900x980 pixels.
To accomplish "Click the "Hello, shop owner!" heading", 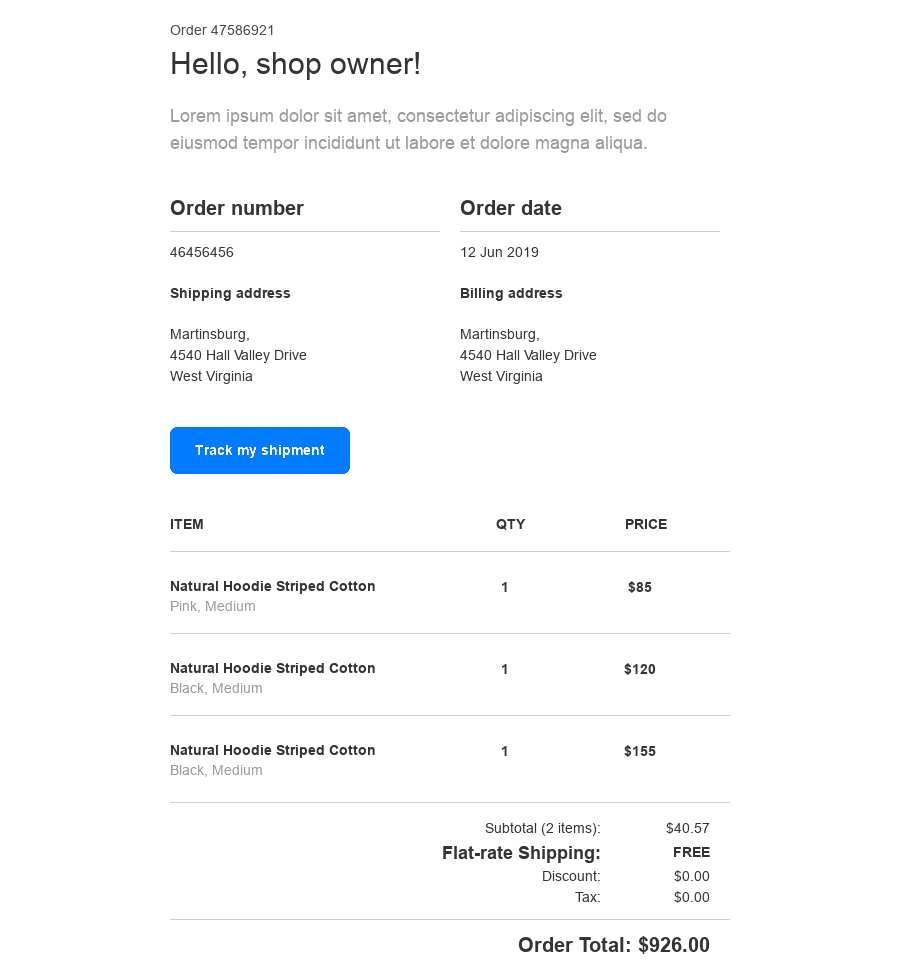I will point(295,64).
